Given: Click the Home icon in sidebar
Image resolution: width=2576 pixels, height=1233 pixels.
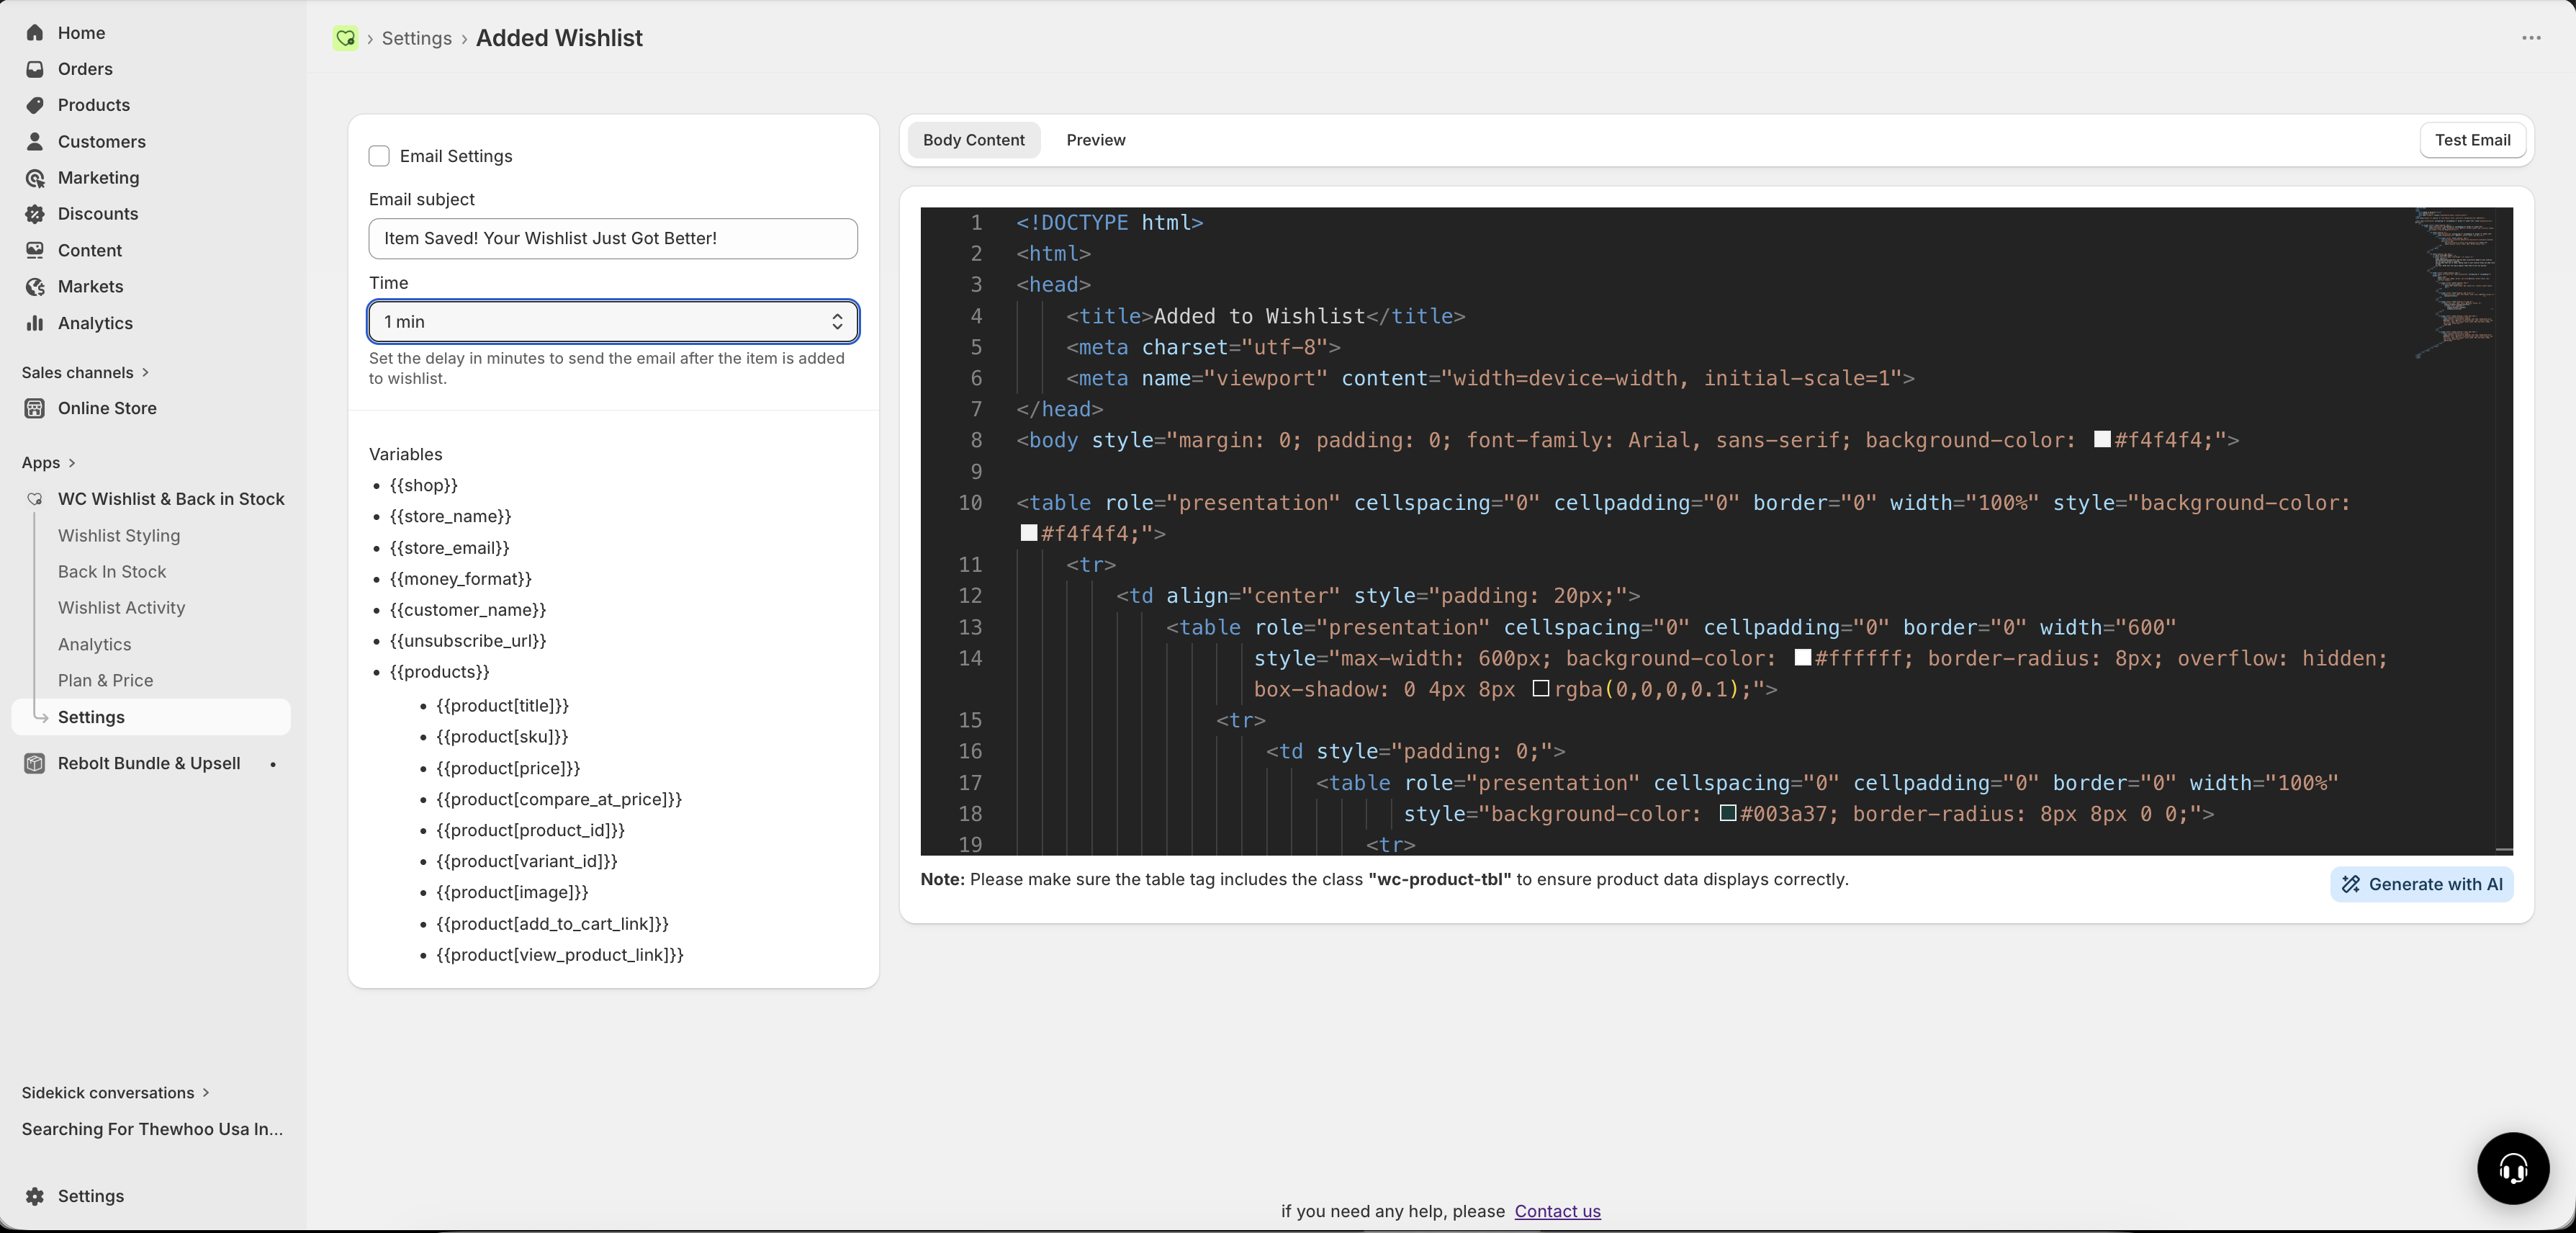Looking at the screenshot, I should pyautogui.click(x=35, y=33).
